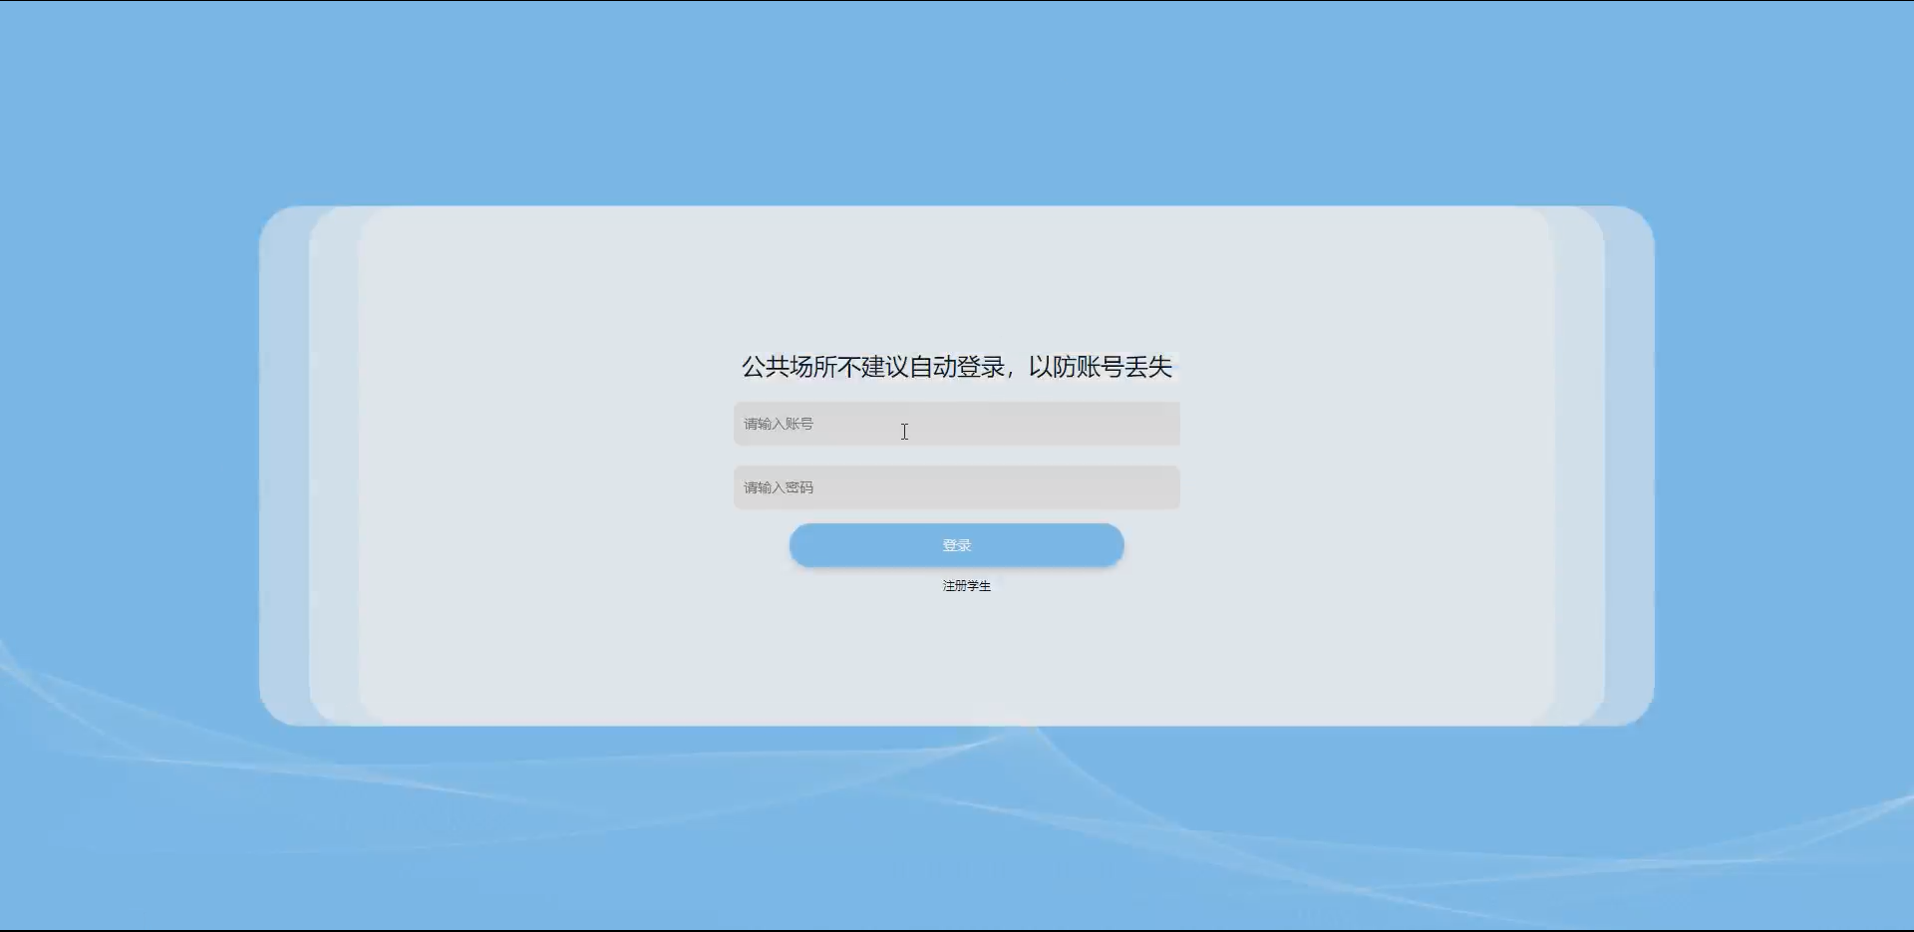Click the blue 登录 login button

click(x=956, y=545)
